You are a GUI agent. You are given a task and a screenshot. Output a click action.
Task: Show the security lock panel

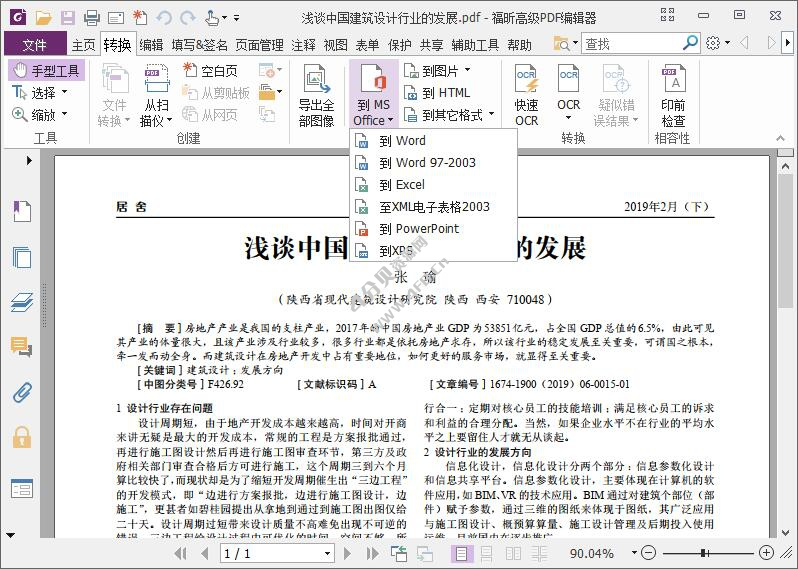22,437
